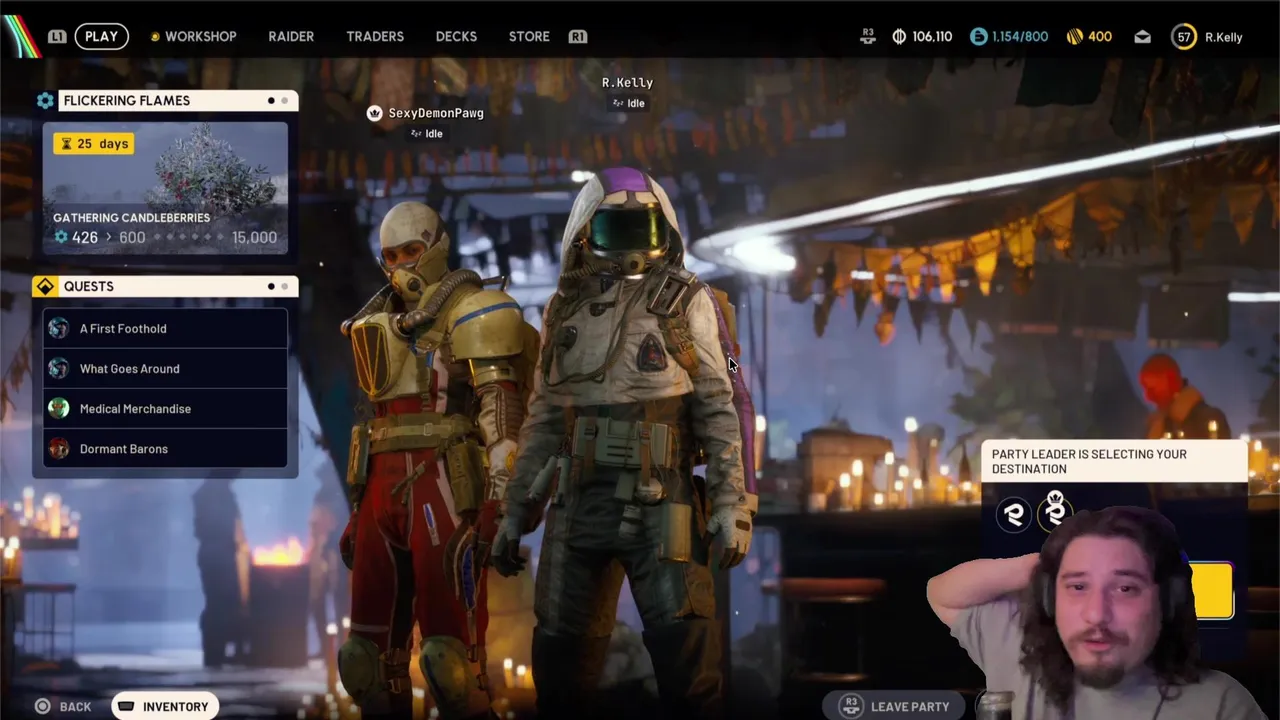Viewport: 1280px width, 720px height.
Task: Open the A First Foothold quest
Action: [165, 328]
